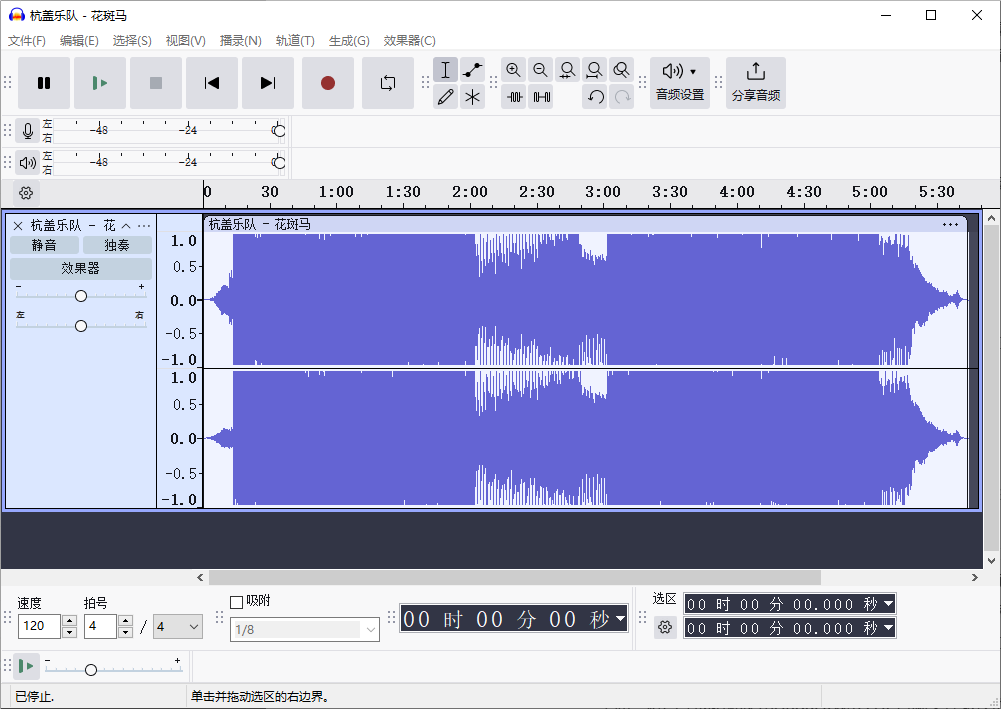Image resolution: width=1001 pixels, height=709 pixels.
Task: Open the beat denominator dropdown showing 4
Action: click(177, 626)
